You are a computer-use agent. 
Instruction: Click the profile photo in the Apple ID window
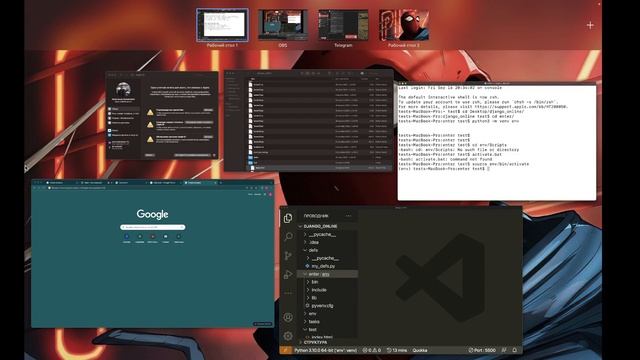coord(123,89)
